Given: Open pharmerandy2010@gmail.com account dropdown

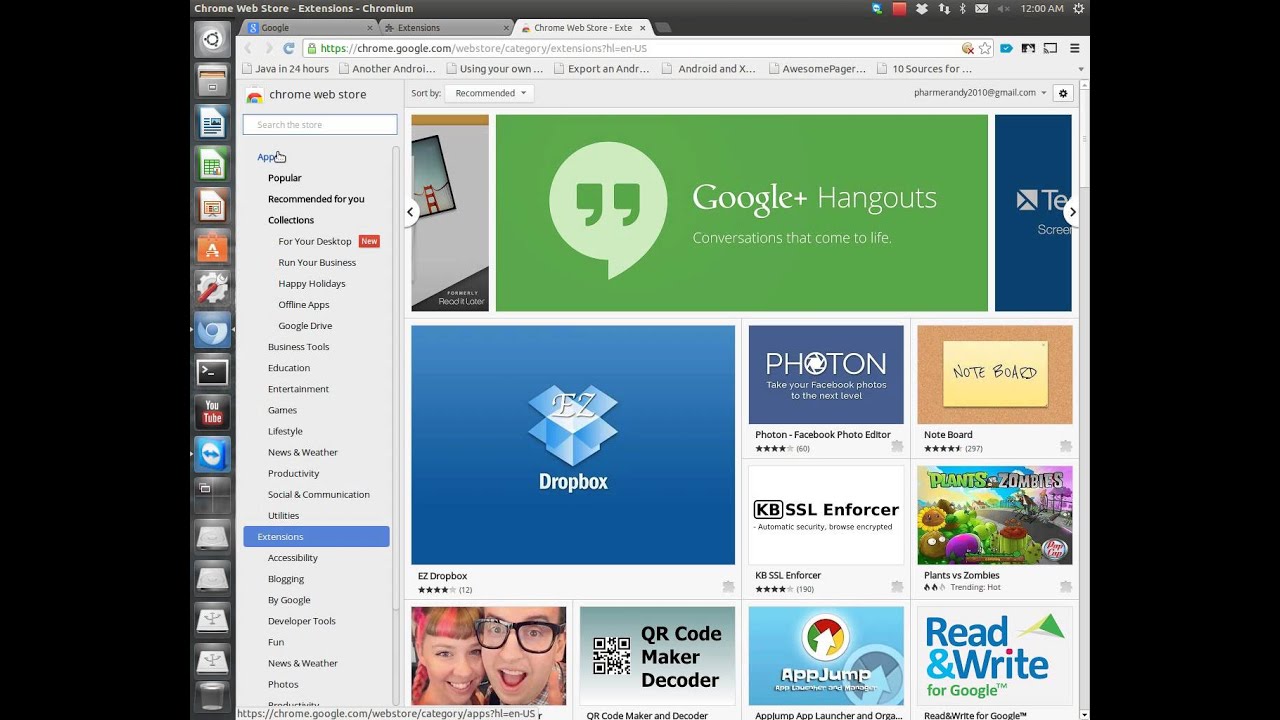Looking at the screenshot, I should coord(980,93).
